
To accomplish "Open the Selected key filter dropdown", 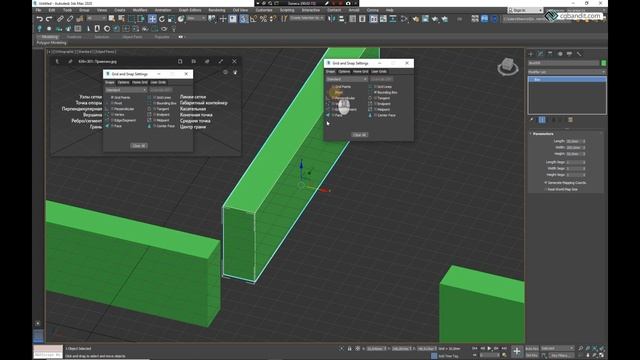I will tap(557, 348).
